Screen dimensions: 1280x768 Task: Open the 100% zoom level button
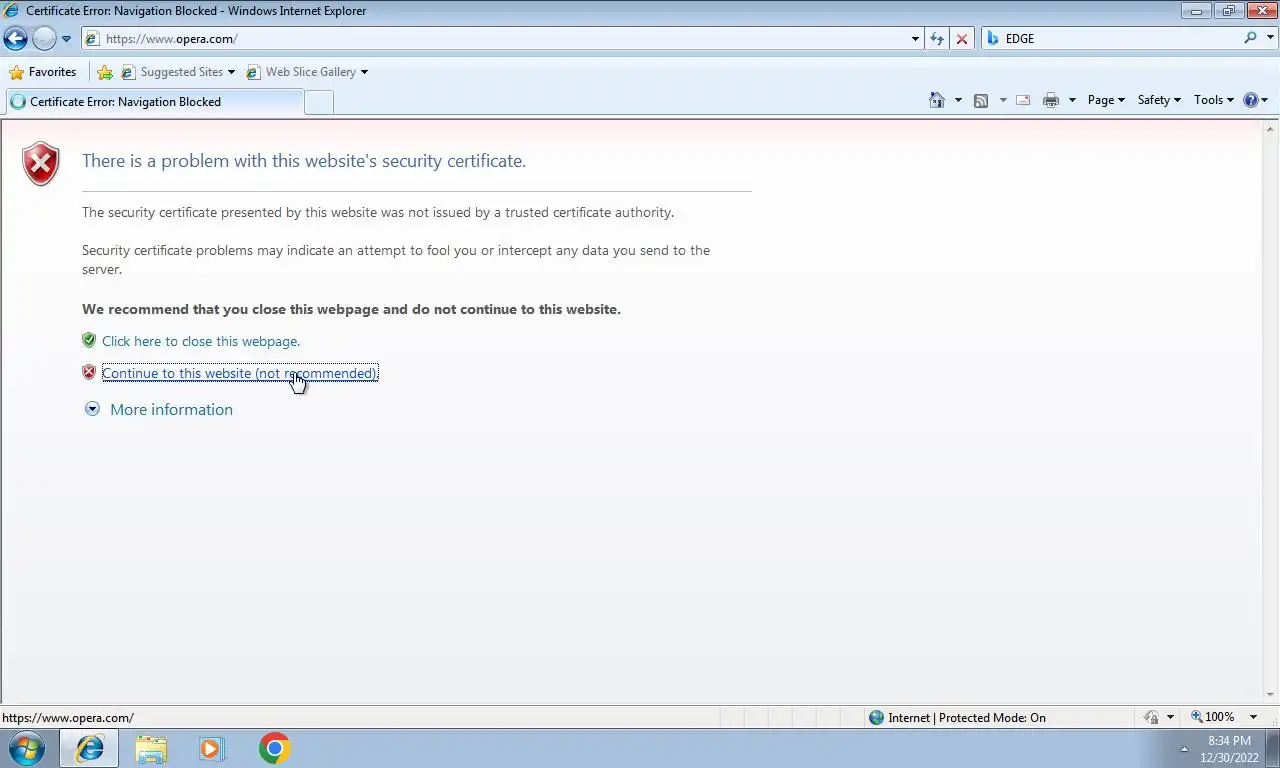[x=1213, y=717]
